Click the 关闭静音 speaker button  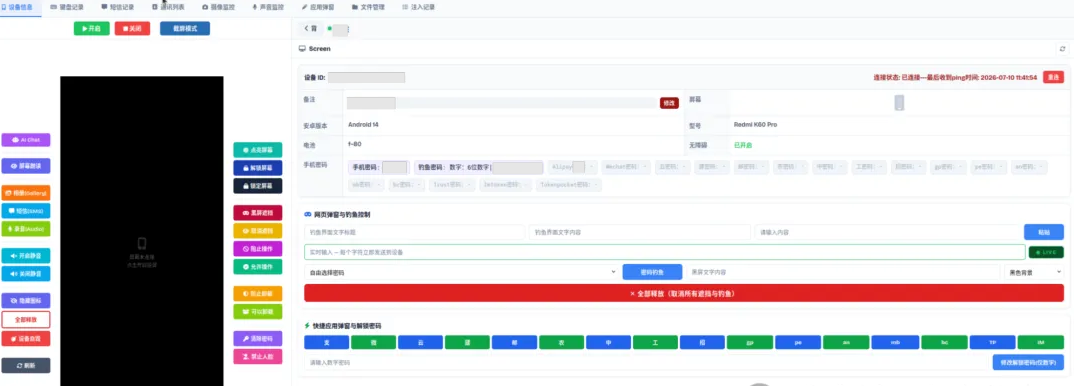pos(26,273)
